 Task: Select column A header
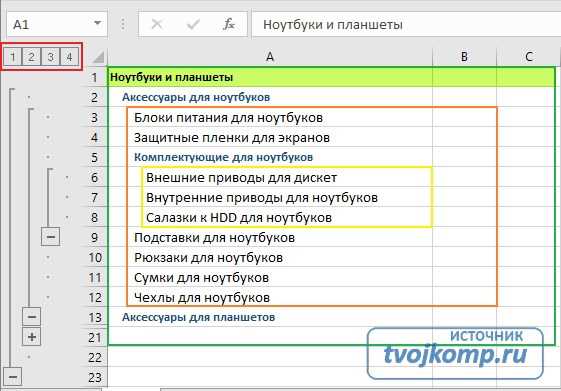pos(270,57)
